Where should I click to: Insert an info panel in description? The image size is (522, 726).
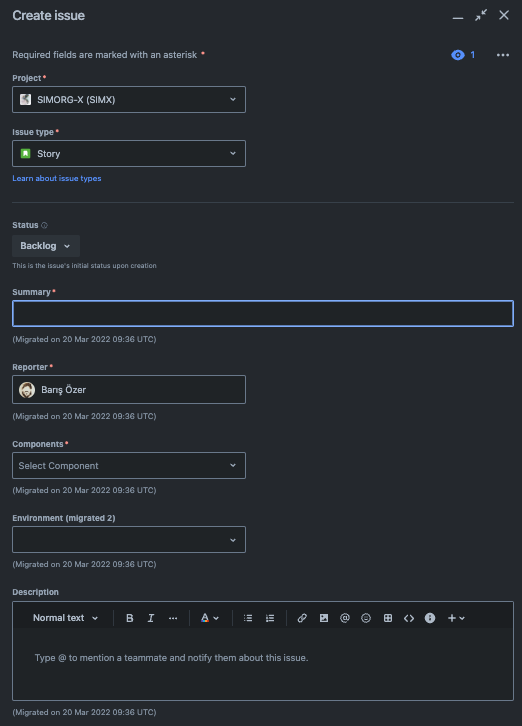(x=430, y=618)
